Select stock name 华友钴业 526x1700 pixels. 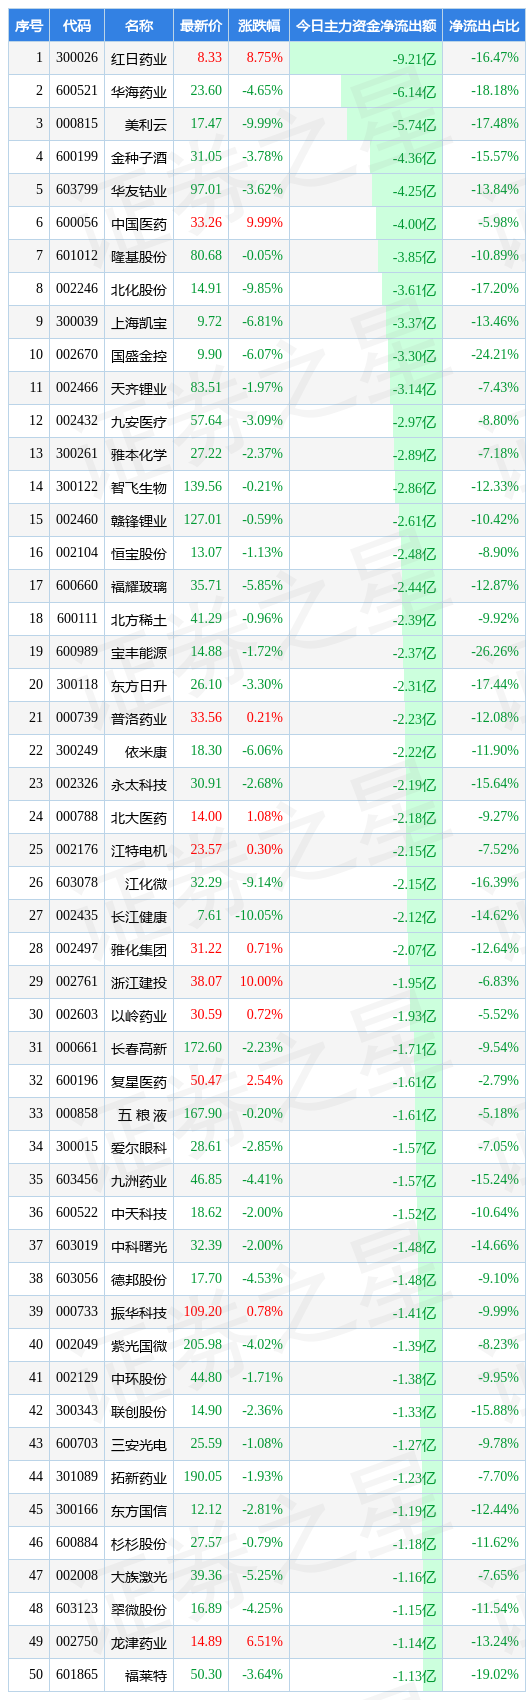tap(139, 191)
